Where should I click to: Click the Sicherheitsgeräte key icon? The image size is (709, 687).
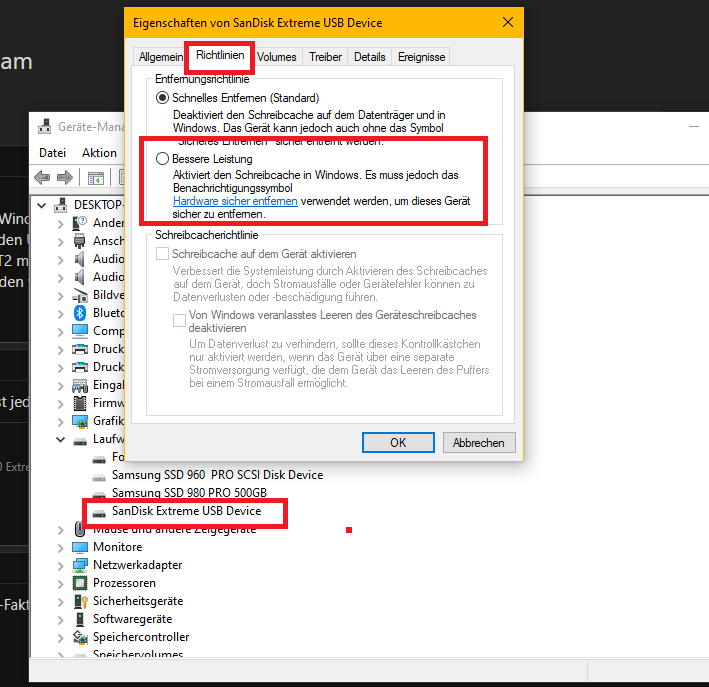[80, 602]
